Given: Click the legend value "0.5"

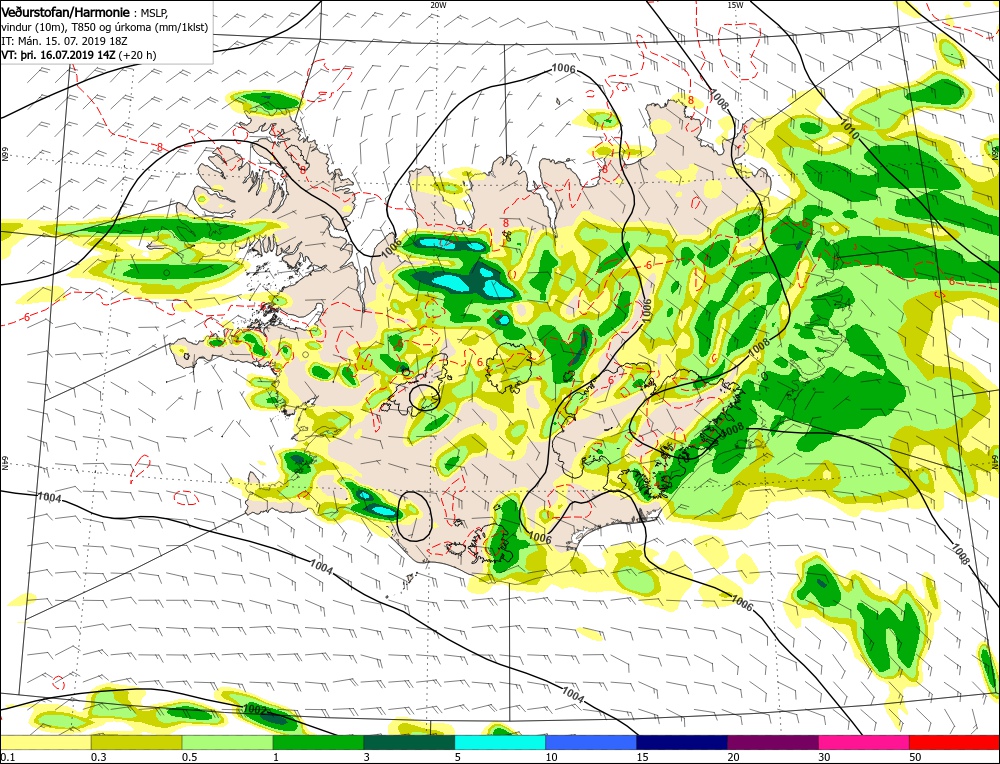Looking at the screenshot, I should 189,757.
